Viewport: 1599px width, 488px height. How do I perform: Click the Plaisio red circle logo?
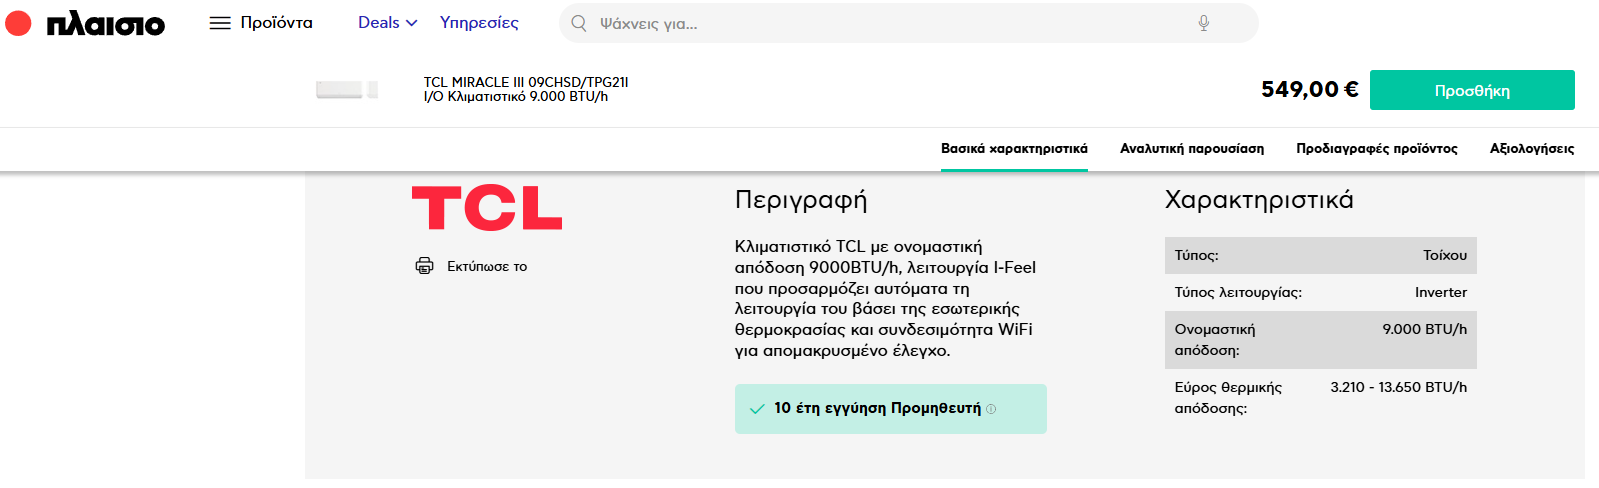pos(18,23)
